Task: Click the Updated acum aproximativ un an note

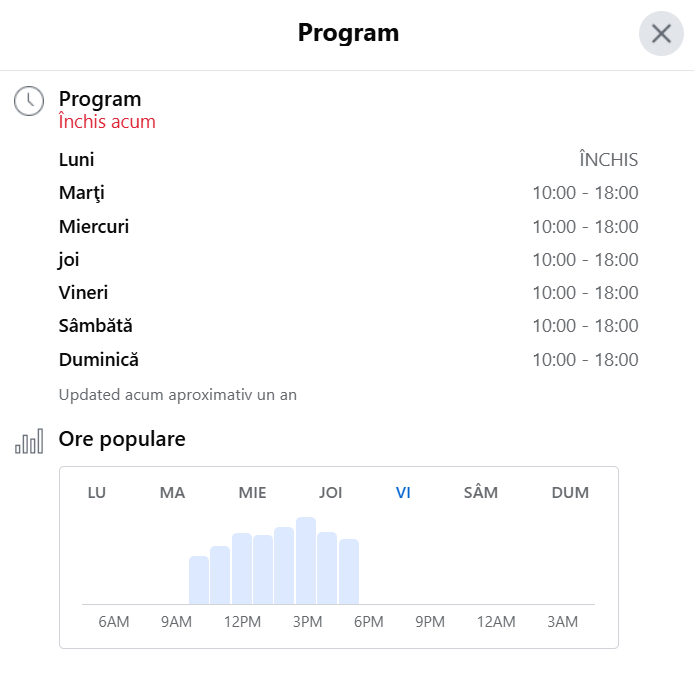Action: pyautogui.click(x=177, y=394)
